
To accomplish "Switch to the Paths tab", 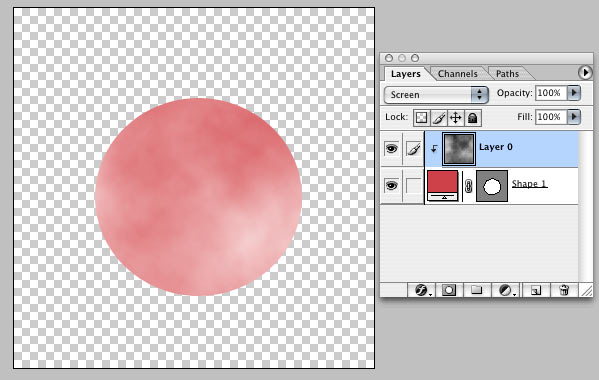I will [x=507, y=73].
